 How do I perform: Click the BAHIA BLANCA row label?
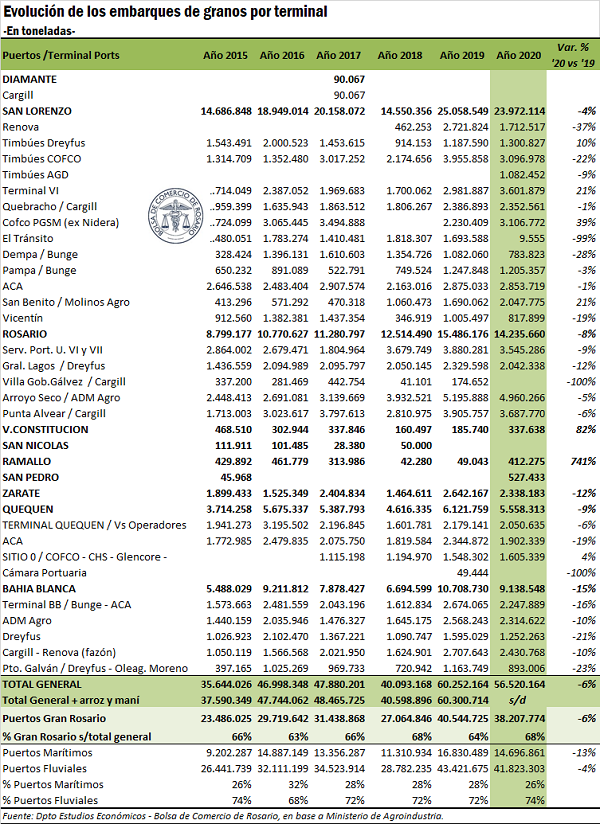coord(40,588)
